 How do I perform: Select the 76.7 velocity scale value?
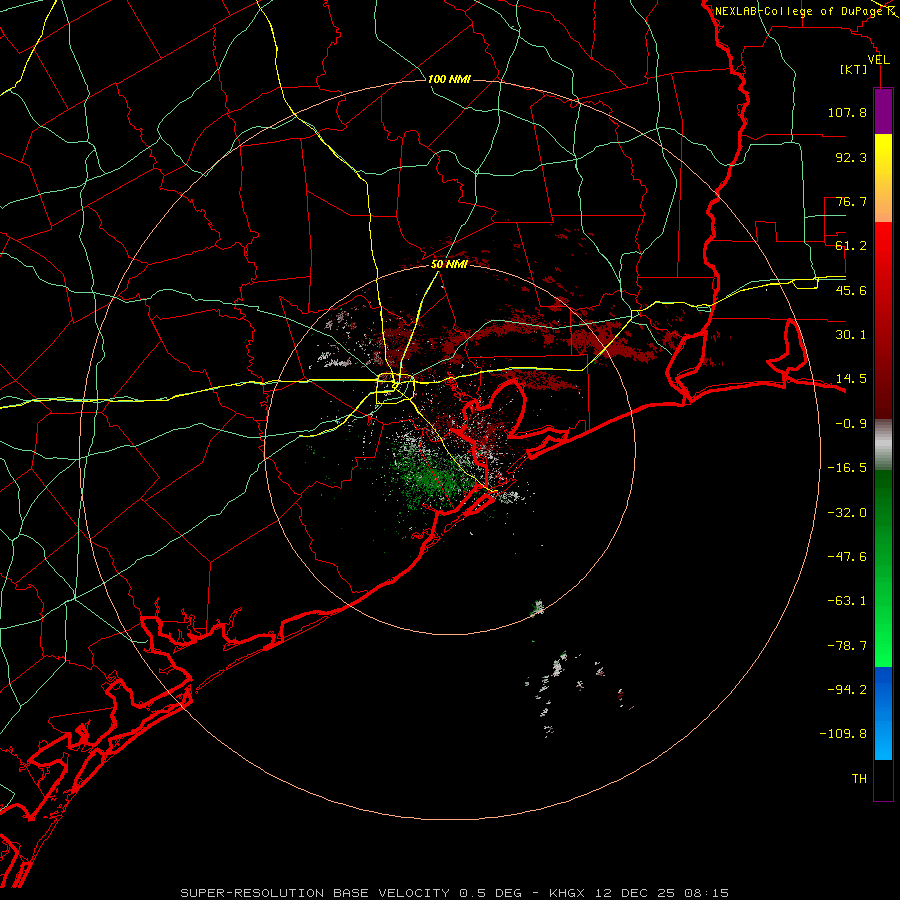coord(851,201)
